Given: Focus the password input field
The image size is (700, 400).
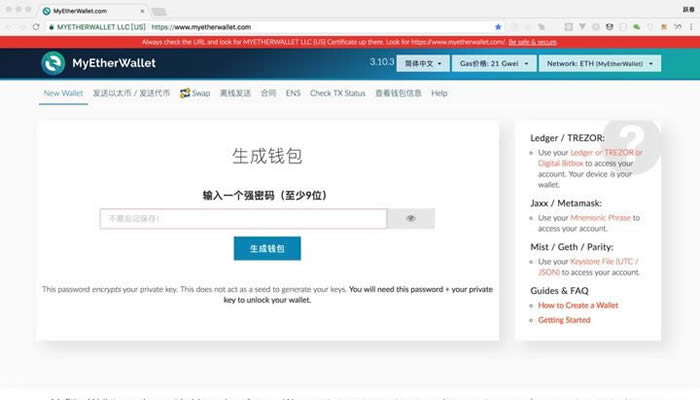Looking at the screenshot, I should (243, 218).
